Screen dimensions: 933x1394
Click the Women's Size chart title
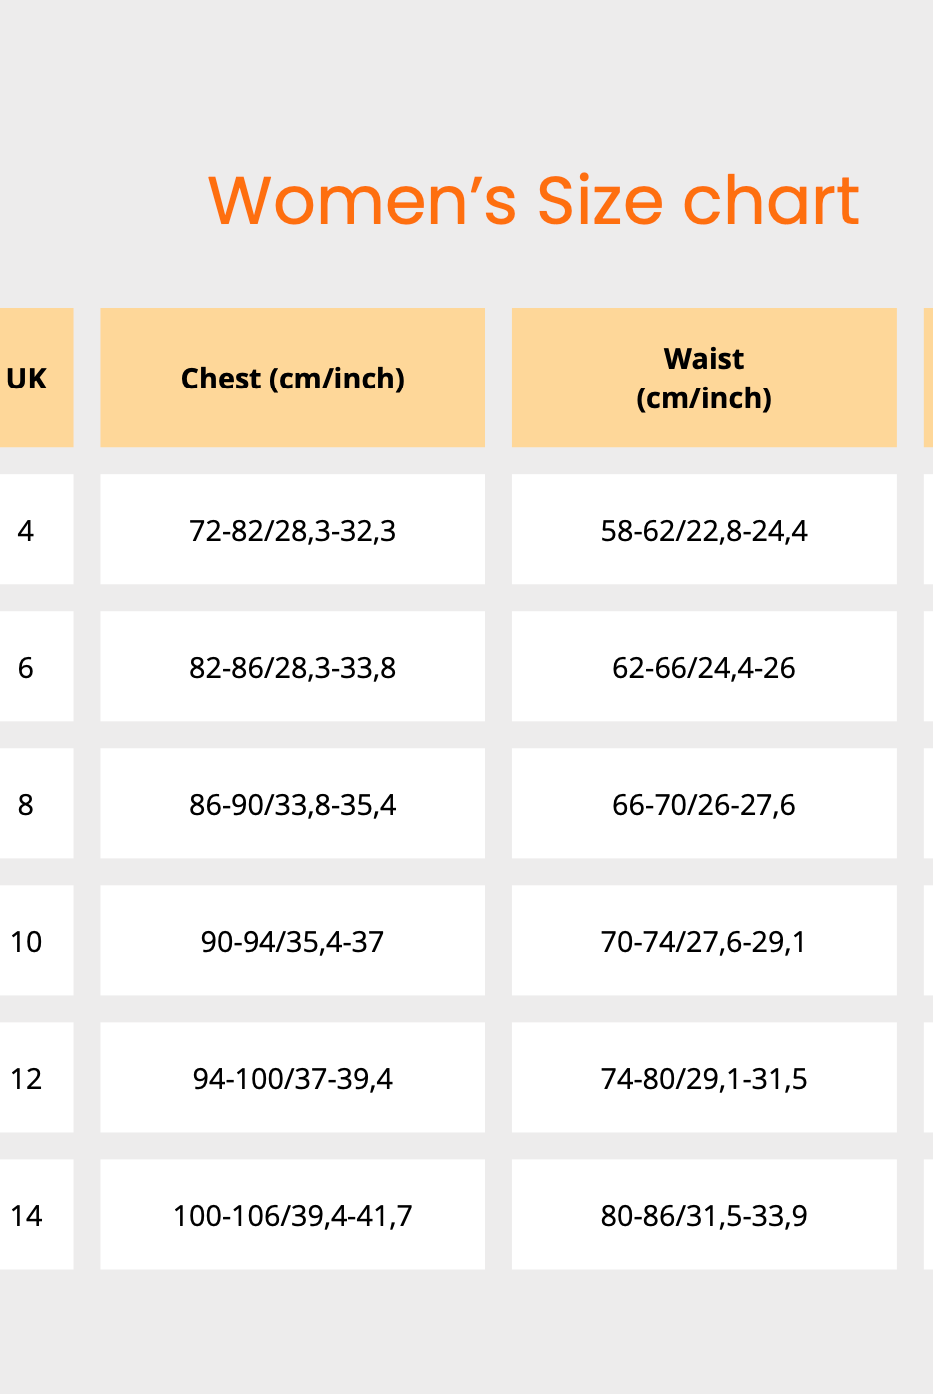pyautogui.click(x=533, y=200)
